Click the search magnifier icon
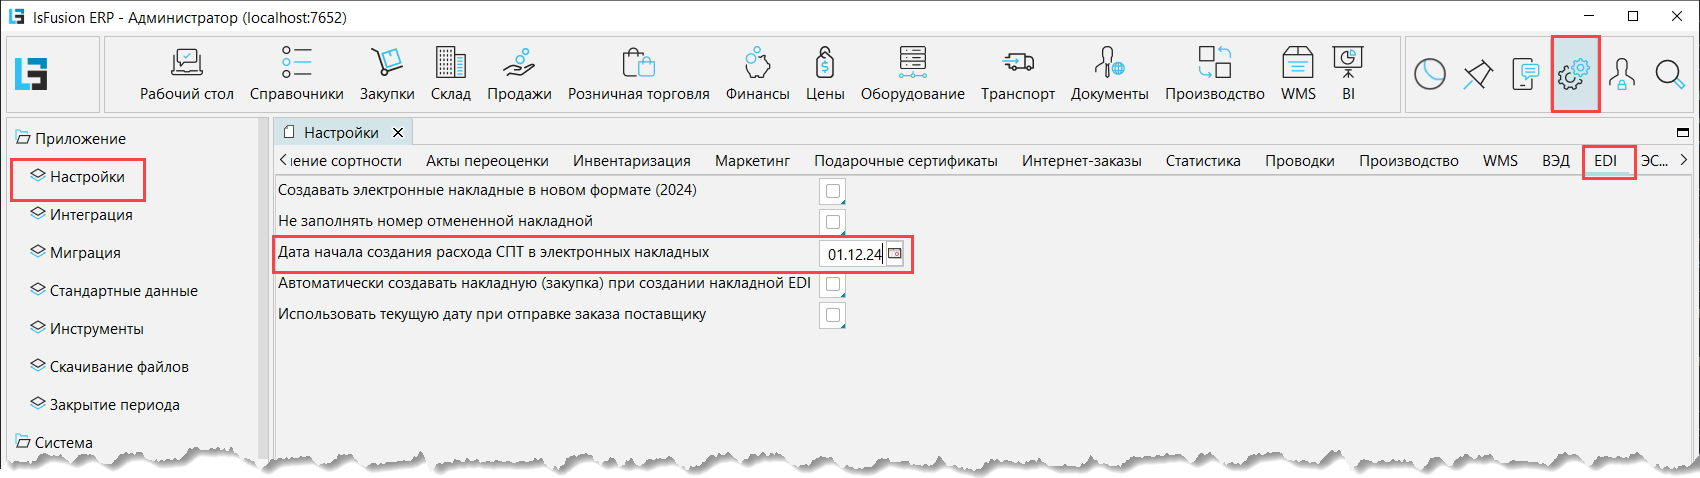 click(x=1669, y=74)
